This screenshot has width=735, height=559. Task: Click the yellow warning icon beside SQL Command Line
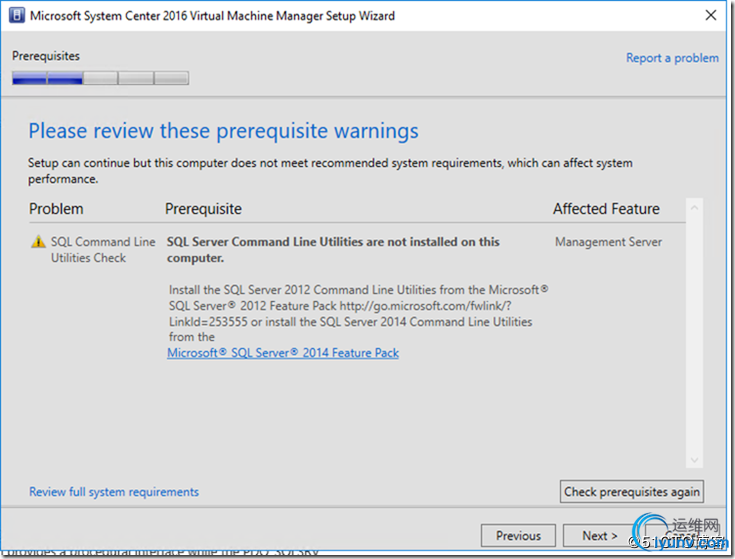38,242
